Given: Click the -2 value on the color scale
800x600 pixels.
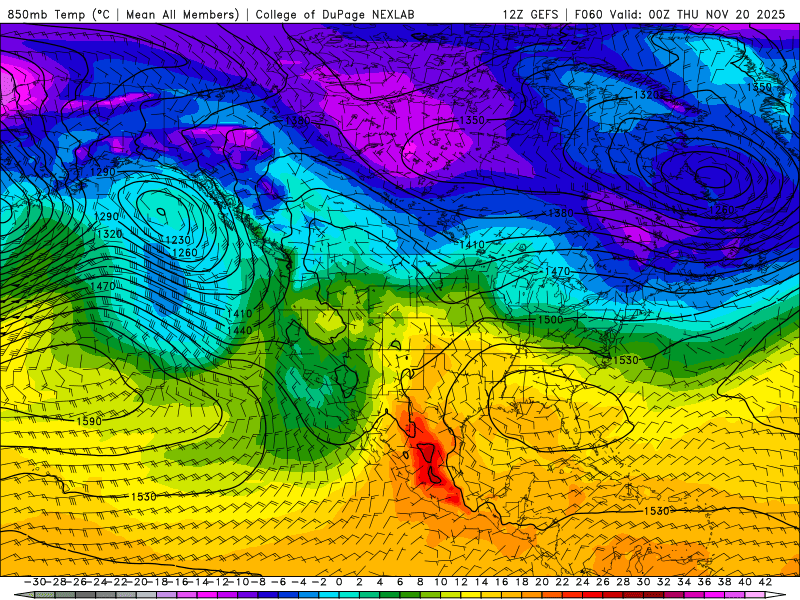Looking at the screenshot, I should click(319, 582).
